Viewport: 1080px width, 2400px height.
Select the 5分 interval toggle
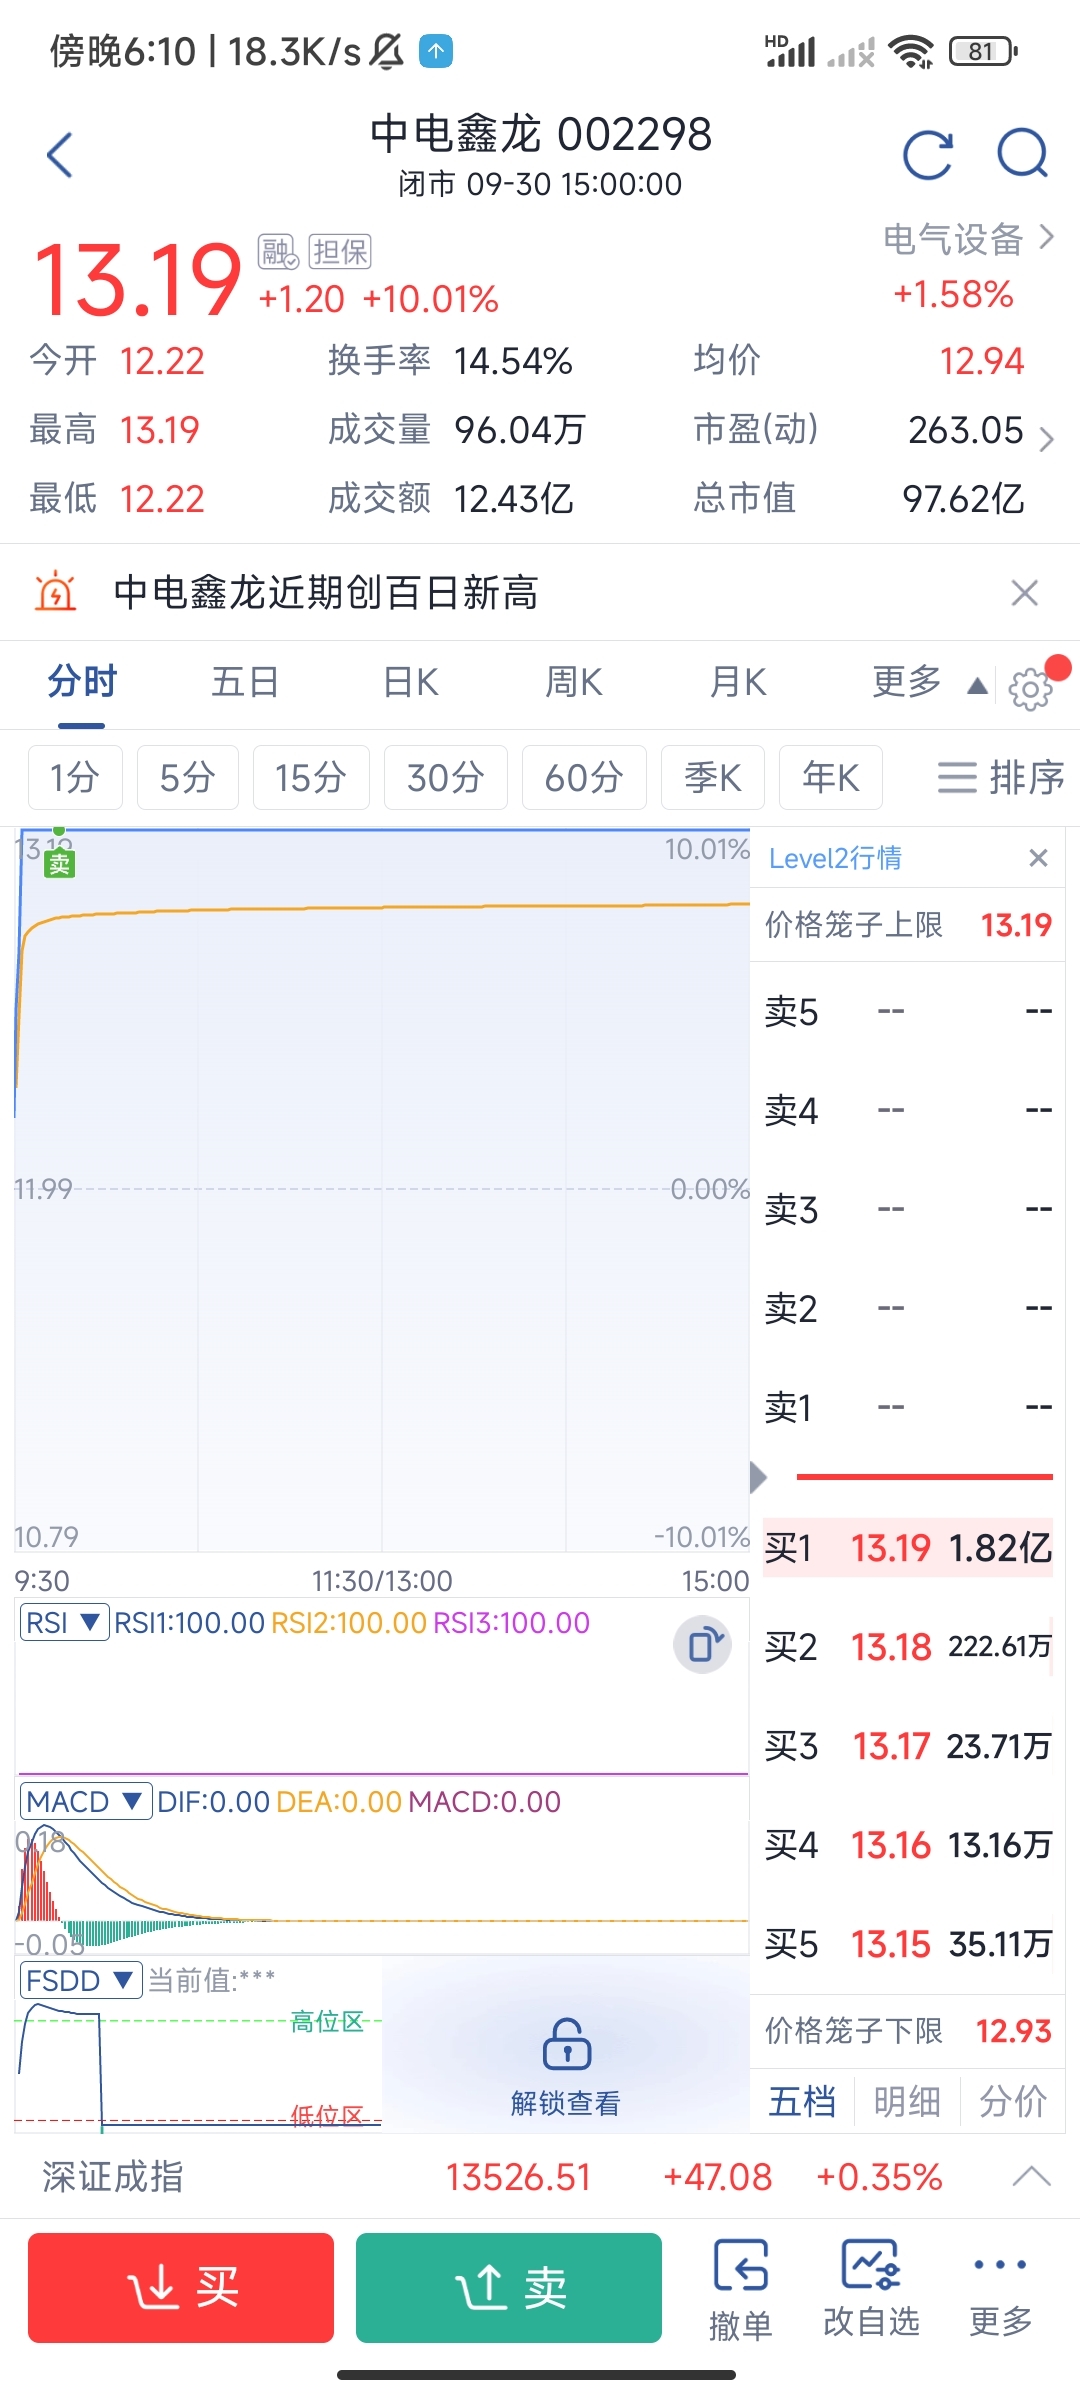click(x=188, y=777)
